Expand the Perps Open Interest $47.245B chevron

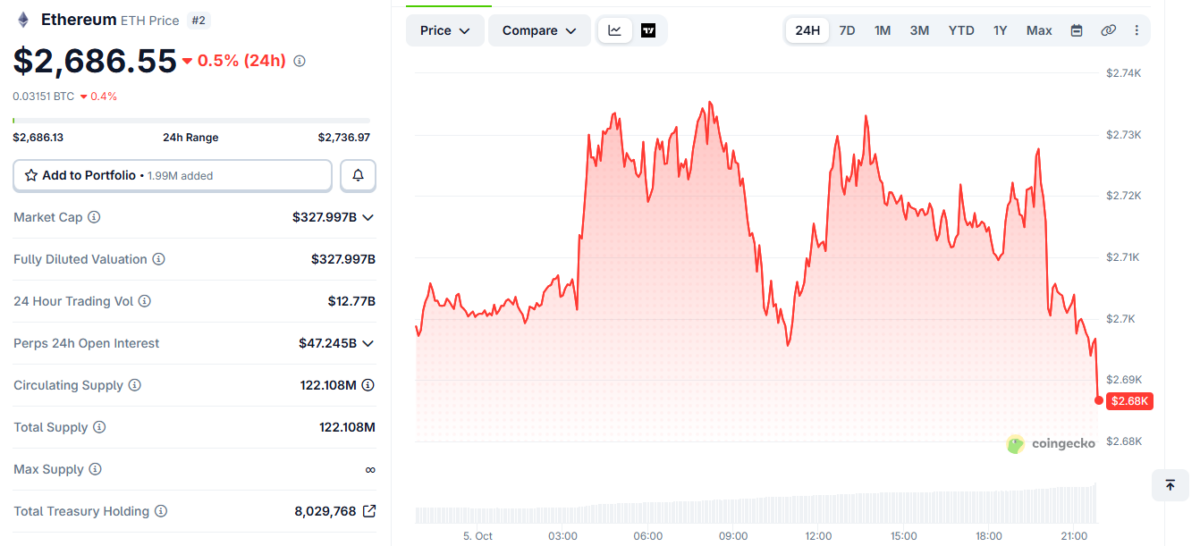[368, 343]
